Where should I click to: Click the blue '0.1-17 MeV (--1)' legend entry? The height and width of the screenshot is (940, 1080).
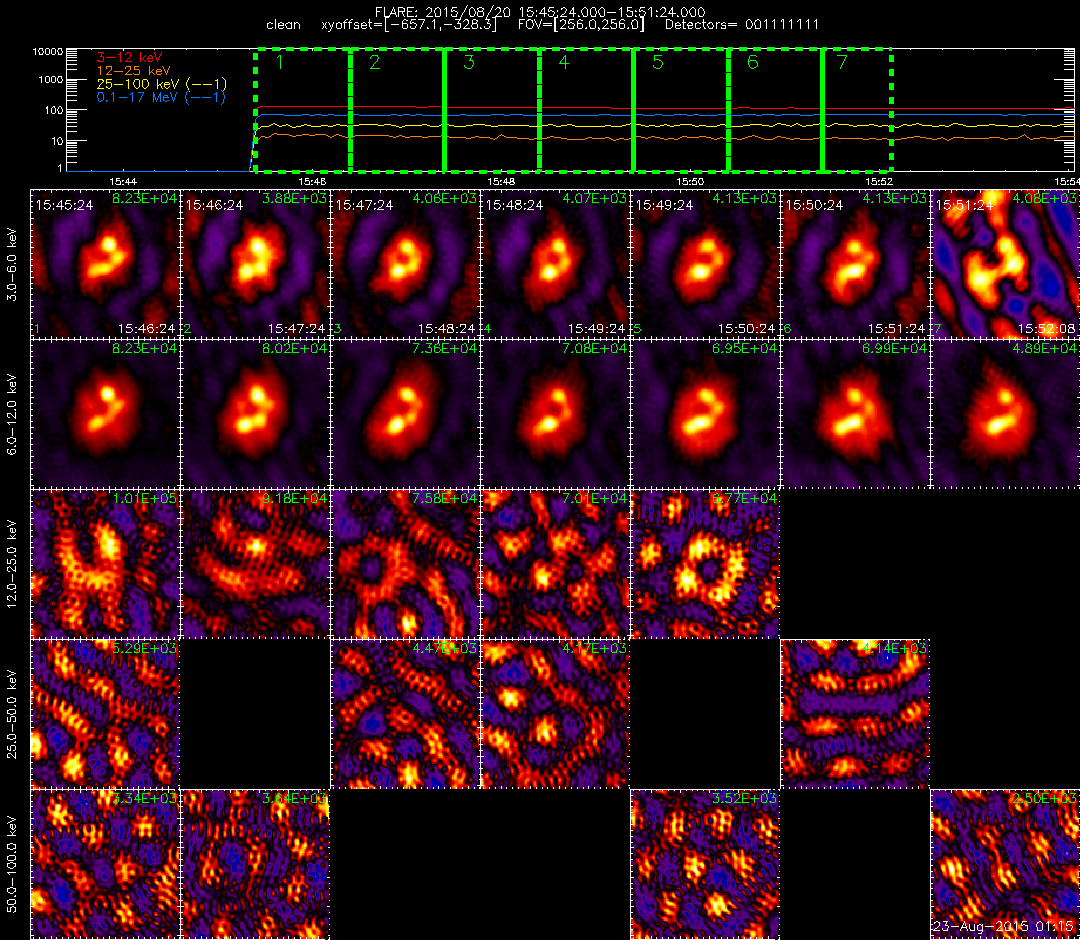[x=161, y=97]
